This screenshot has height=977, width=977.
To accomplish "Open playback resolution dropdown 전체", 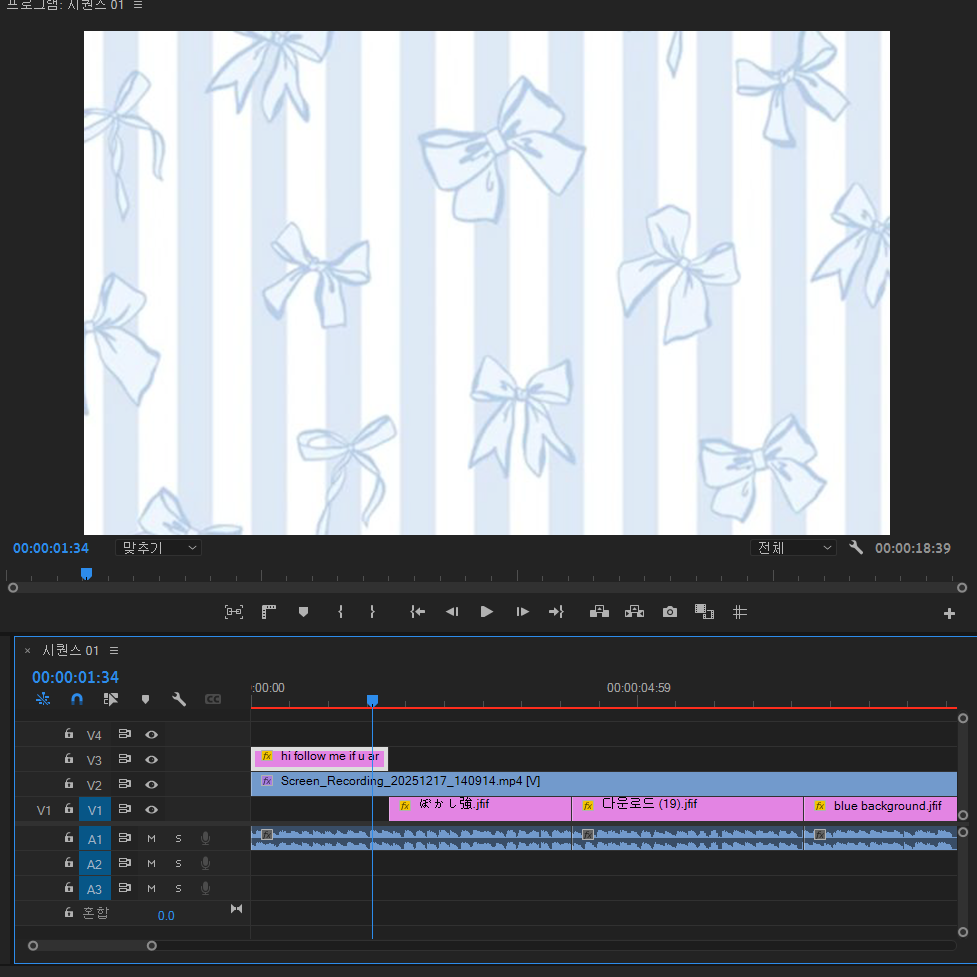I will pos(793,548).
